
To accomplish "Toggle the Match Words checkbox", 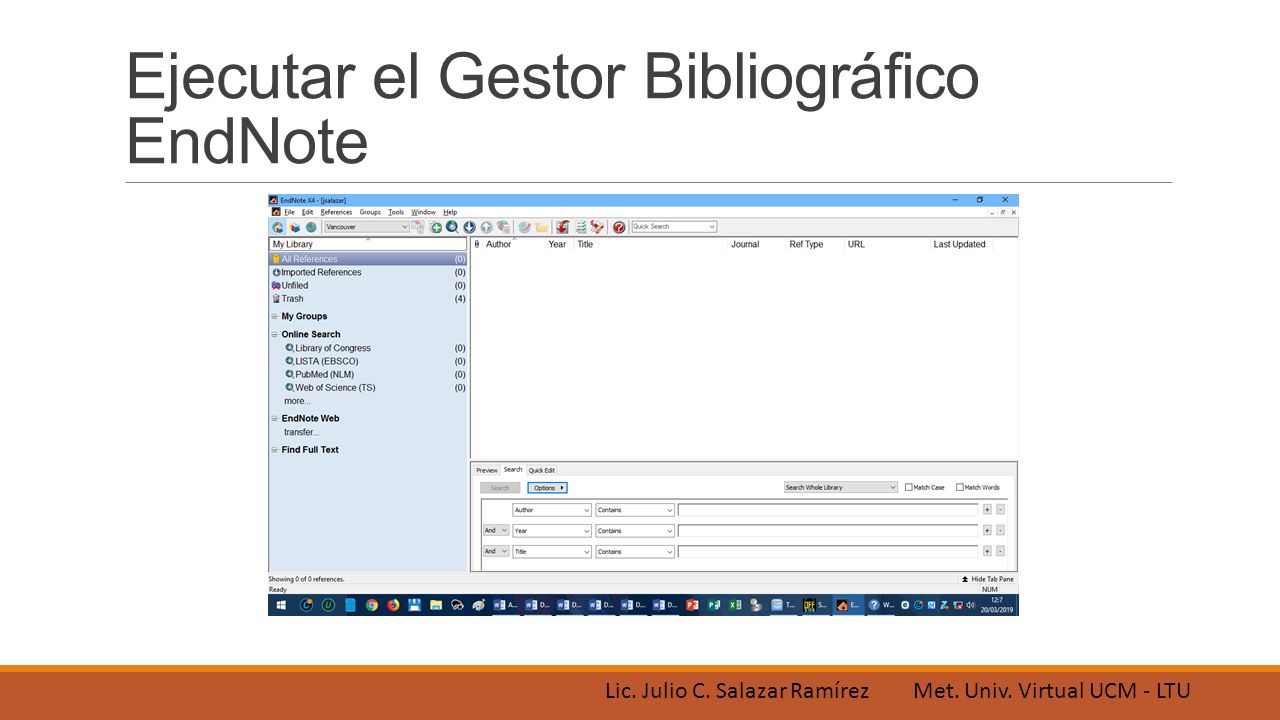I will [x=960, y=487].
